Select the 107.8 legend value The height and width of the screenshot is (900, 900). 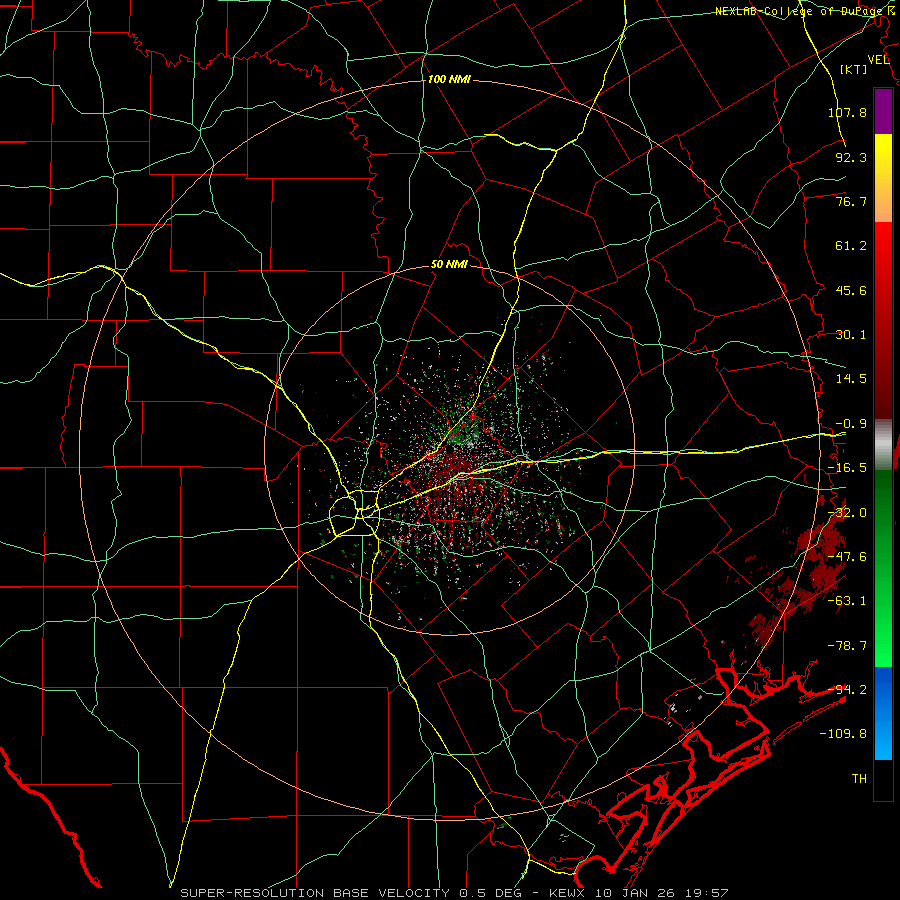tap(847, 112)
